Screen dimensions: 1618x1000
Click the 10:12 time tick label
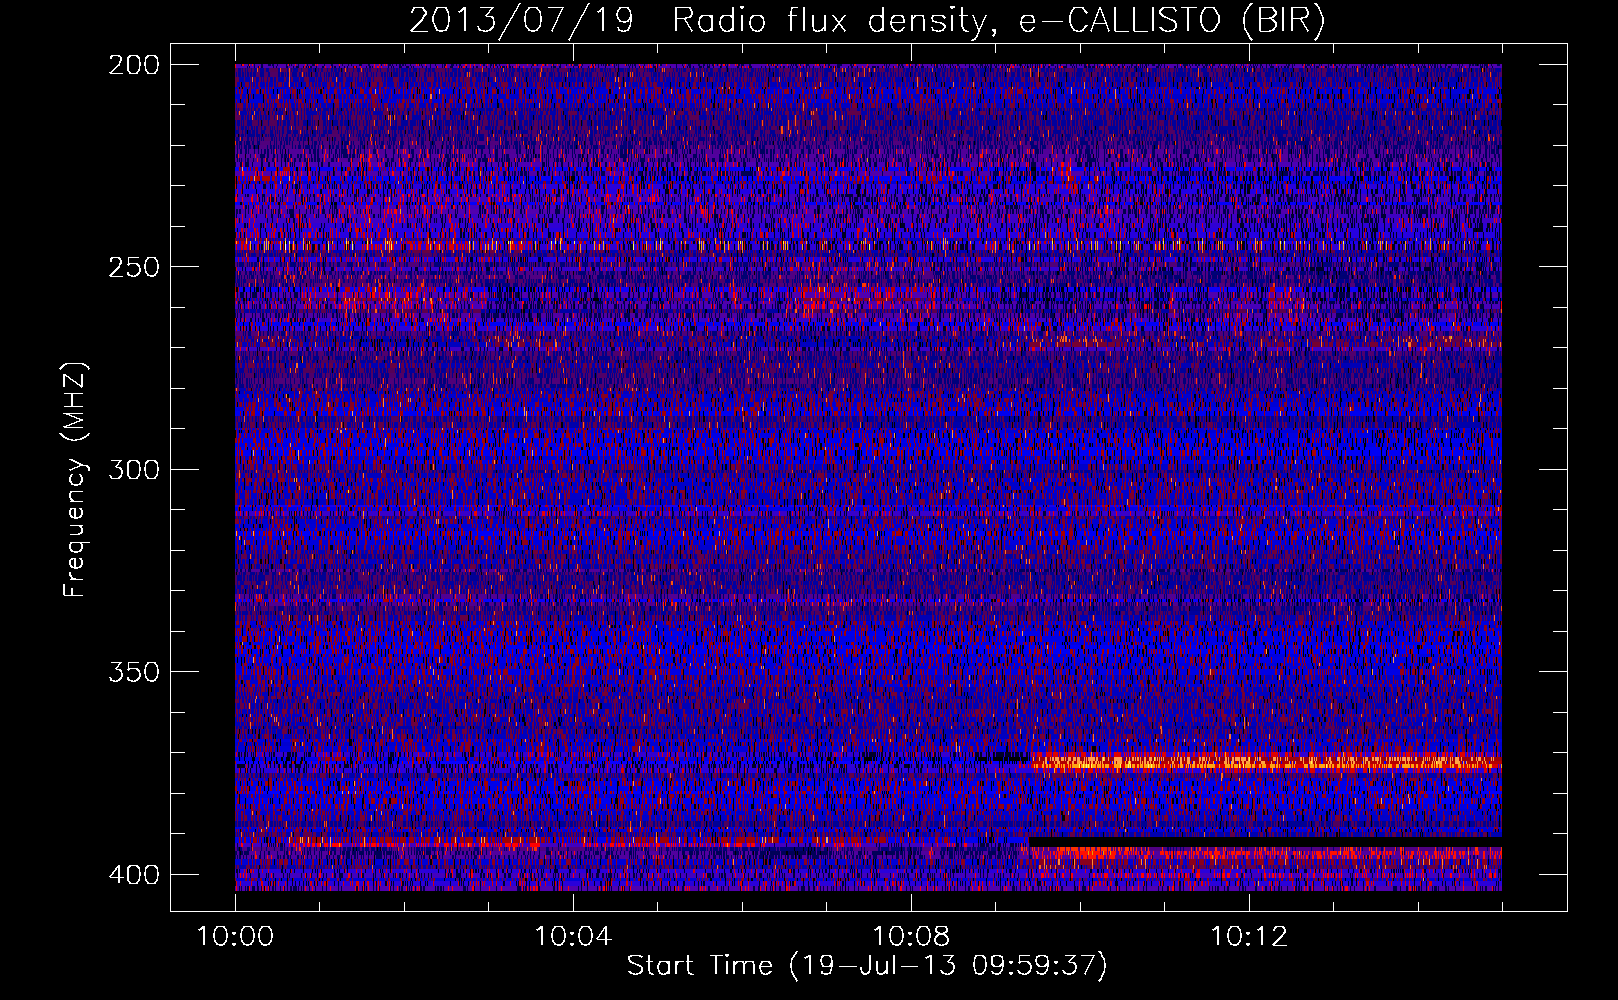coord(1249,937)
